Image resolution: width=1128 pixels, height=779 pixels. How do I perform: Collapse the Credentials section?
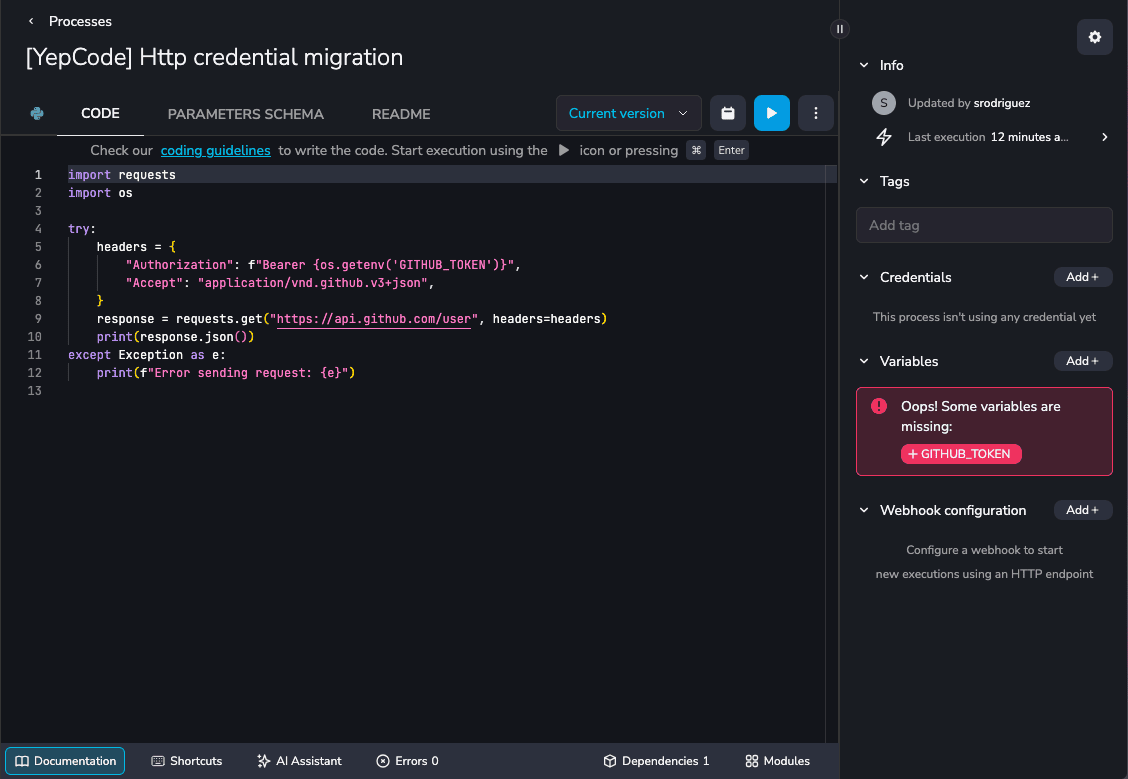[864, 277]
